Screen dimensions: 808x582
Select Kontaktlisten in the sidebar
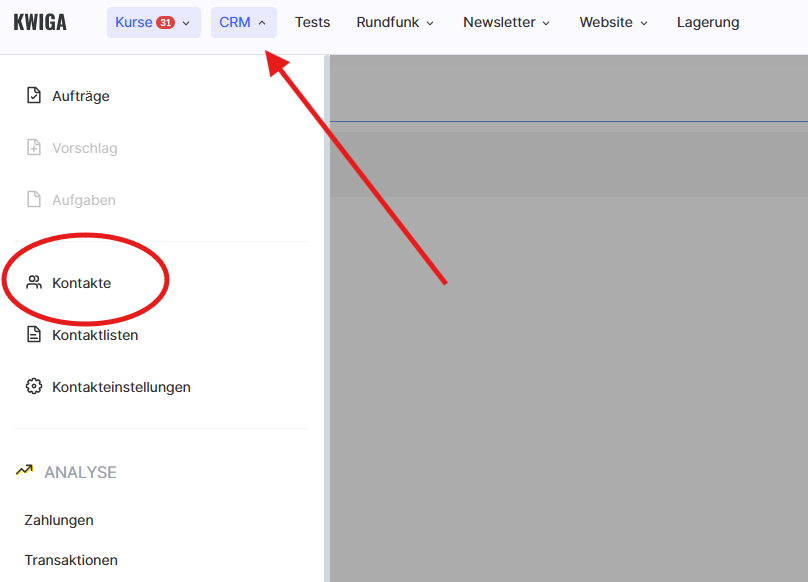tap(95, 335)
